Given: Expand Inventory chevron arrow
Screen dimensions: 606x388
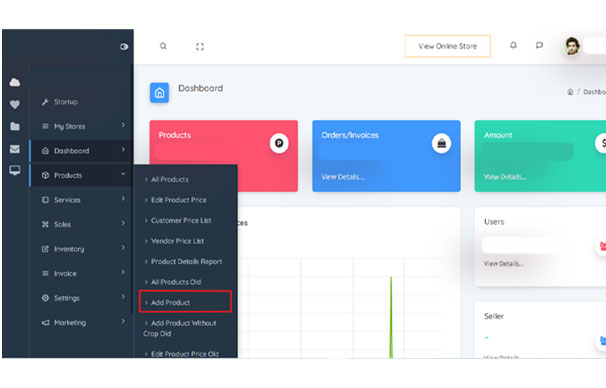Looking at the screenshot, I should click(123, 247).
